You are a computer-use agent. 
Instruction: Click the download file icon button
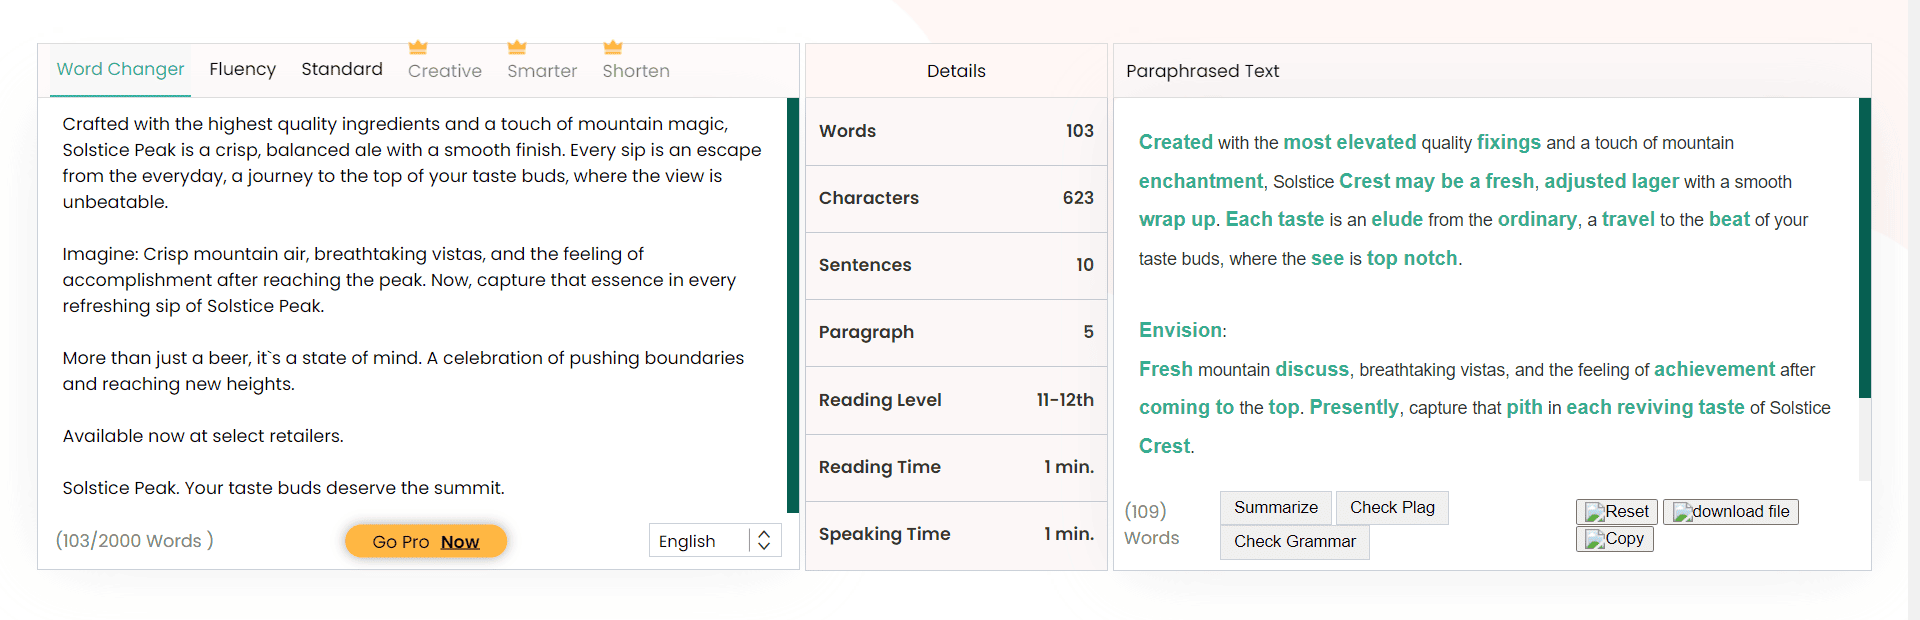(x=1730, y=512)
